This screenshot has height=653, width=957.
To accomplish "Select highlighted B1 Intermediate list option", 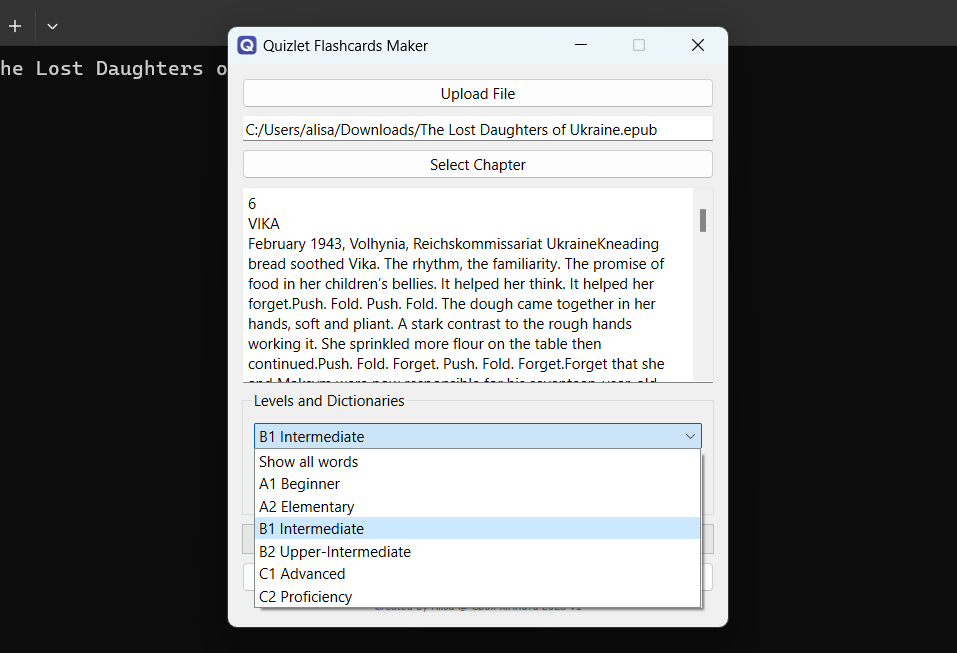I will point(477,529).
